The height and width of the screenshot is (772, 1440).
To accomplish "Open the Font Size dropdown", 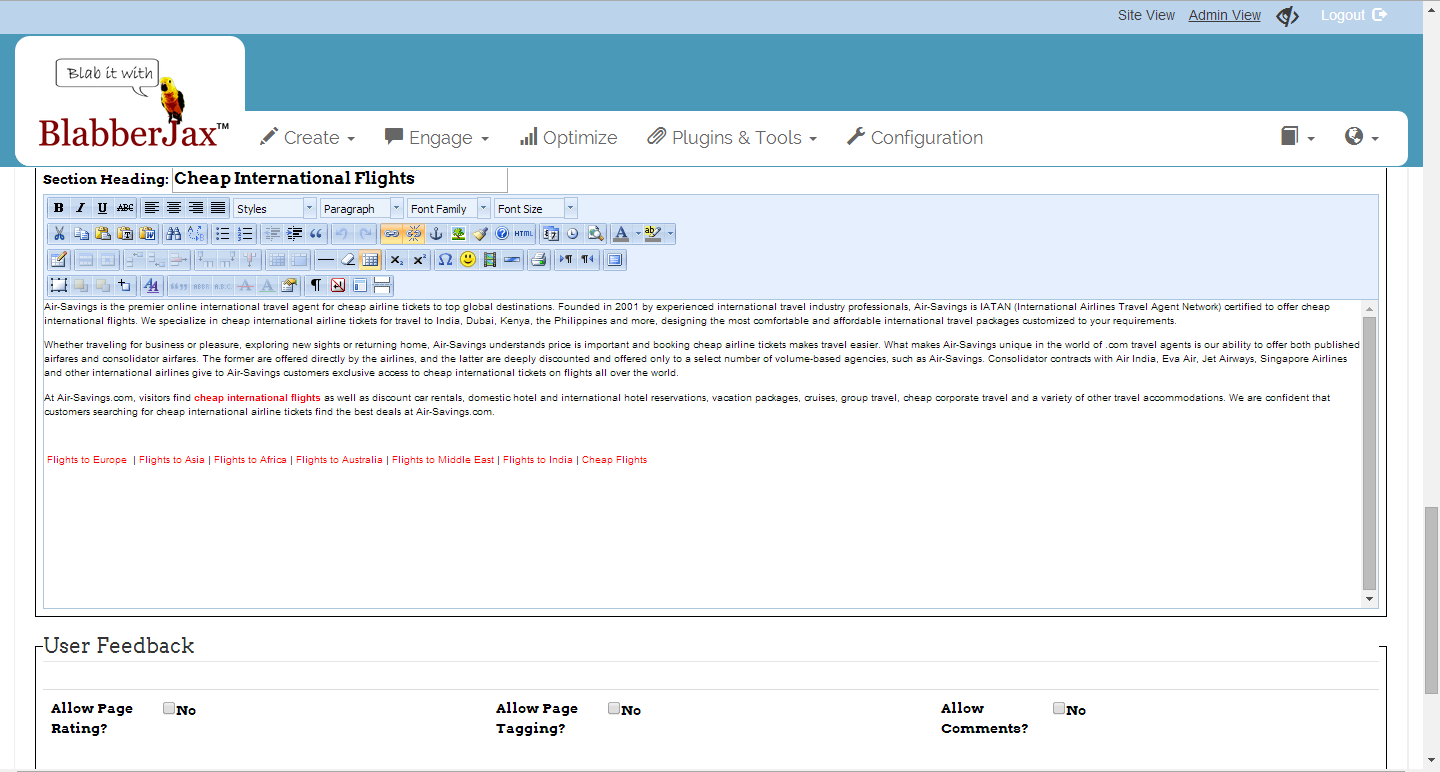I will pos(536,208).
